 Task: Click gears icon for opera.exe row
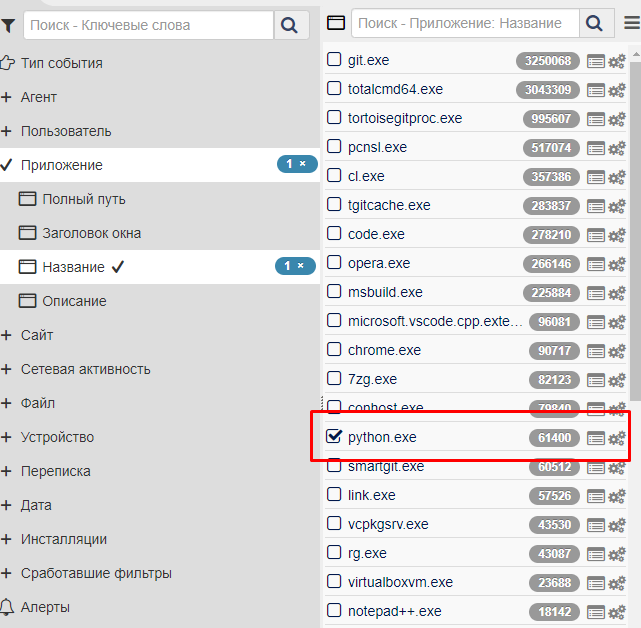click(617, 265)
